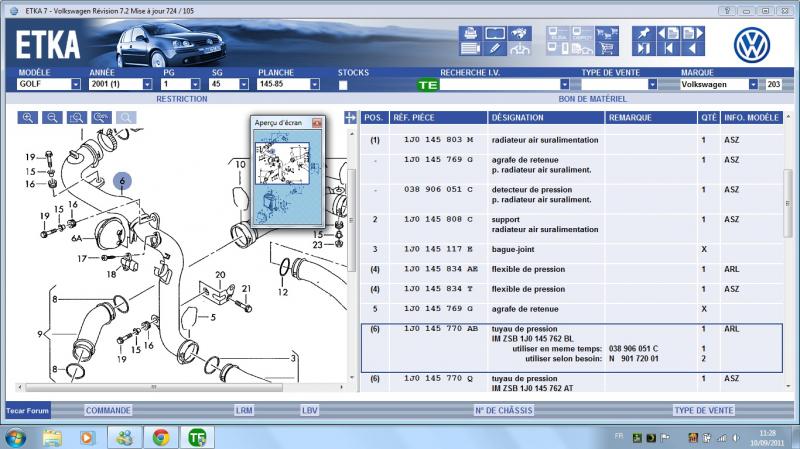Image resolution: width=800 pixels, height=449 pixels.
Task: Click the pushpin icon
Action: (x=643, y=33)
